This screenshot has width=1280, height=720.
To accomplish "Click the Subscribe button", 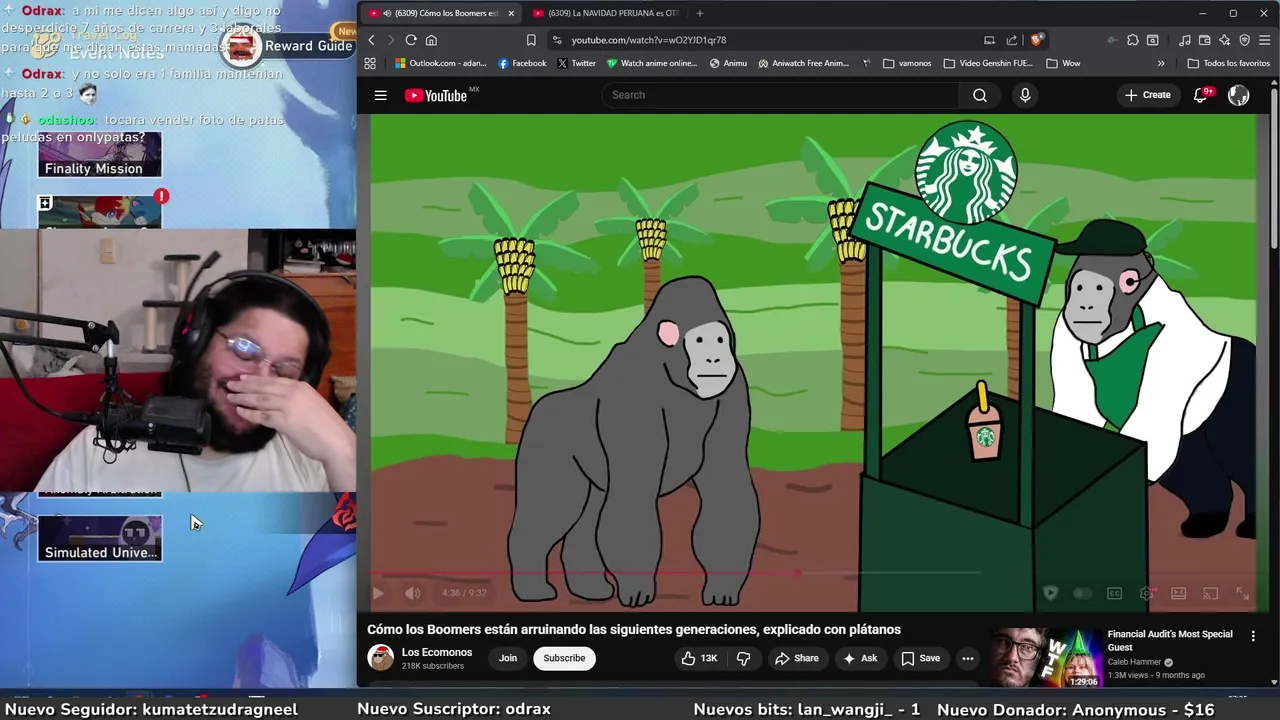I will click(564, 658).
